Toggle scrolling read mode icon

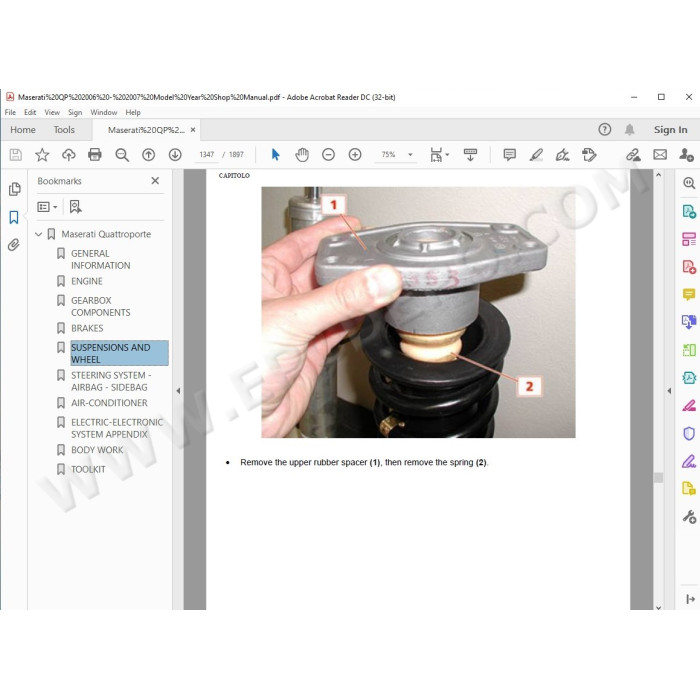pos(470,154)
